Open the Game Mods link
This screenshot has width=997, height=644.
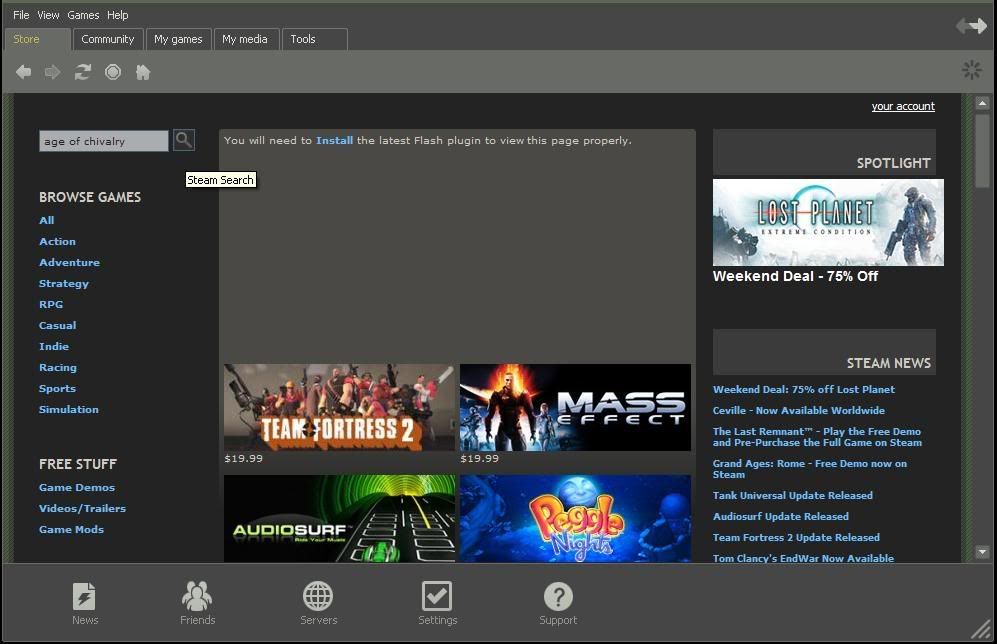(x=71, y=530)
